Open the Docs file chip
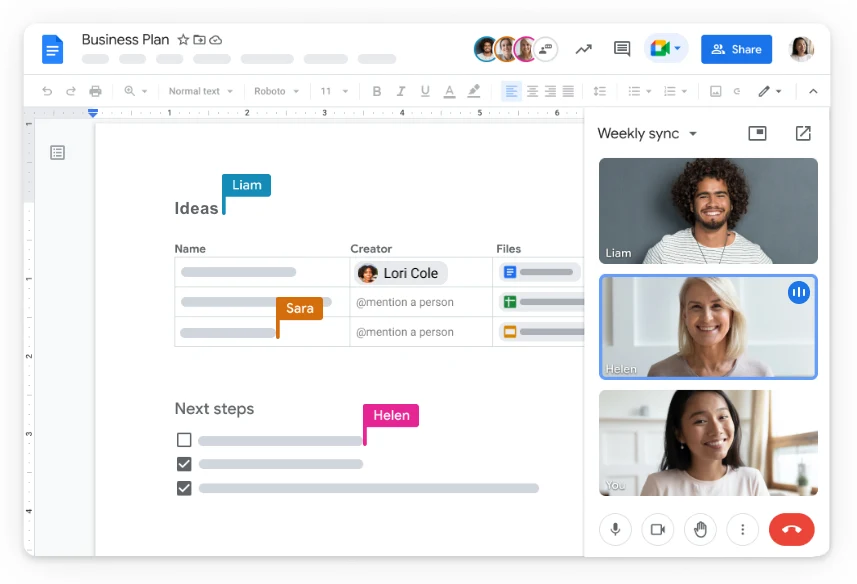Image resolution: width=857 pixels, height=584 pixels. pyautogui.click(x=539, y=272)
